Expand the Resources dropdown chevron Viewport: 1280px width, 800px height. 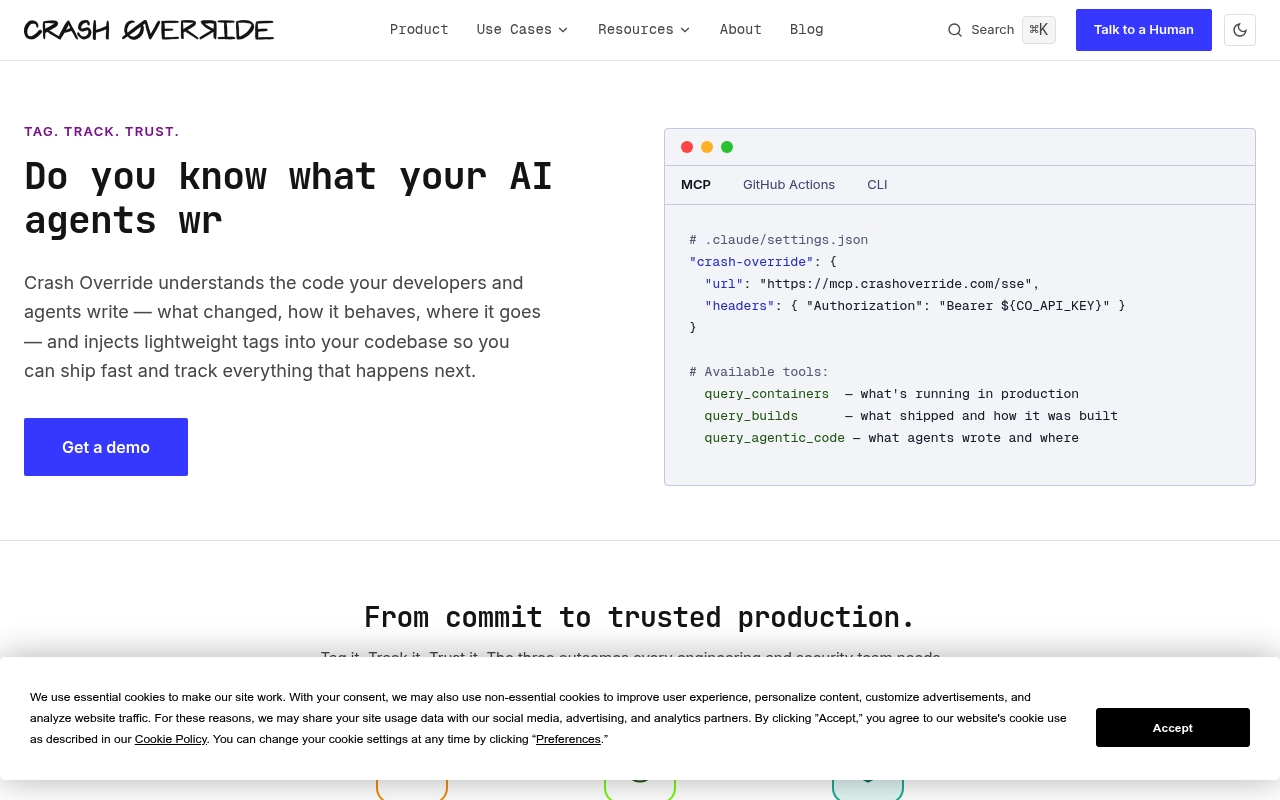(x=685, y=30)
